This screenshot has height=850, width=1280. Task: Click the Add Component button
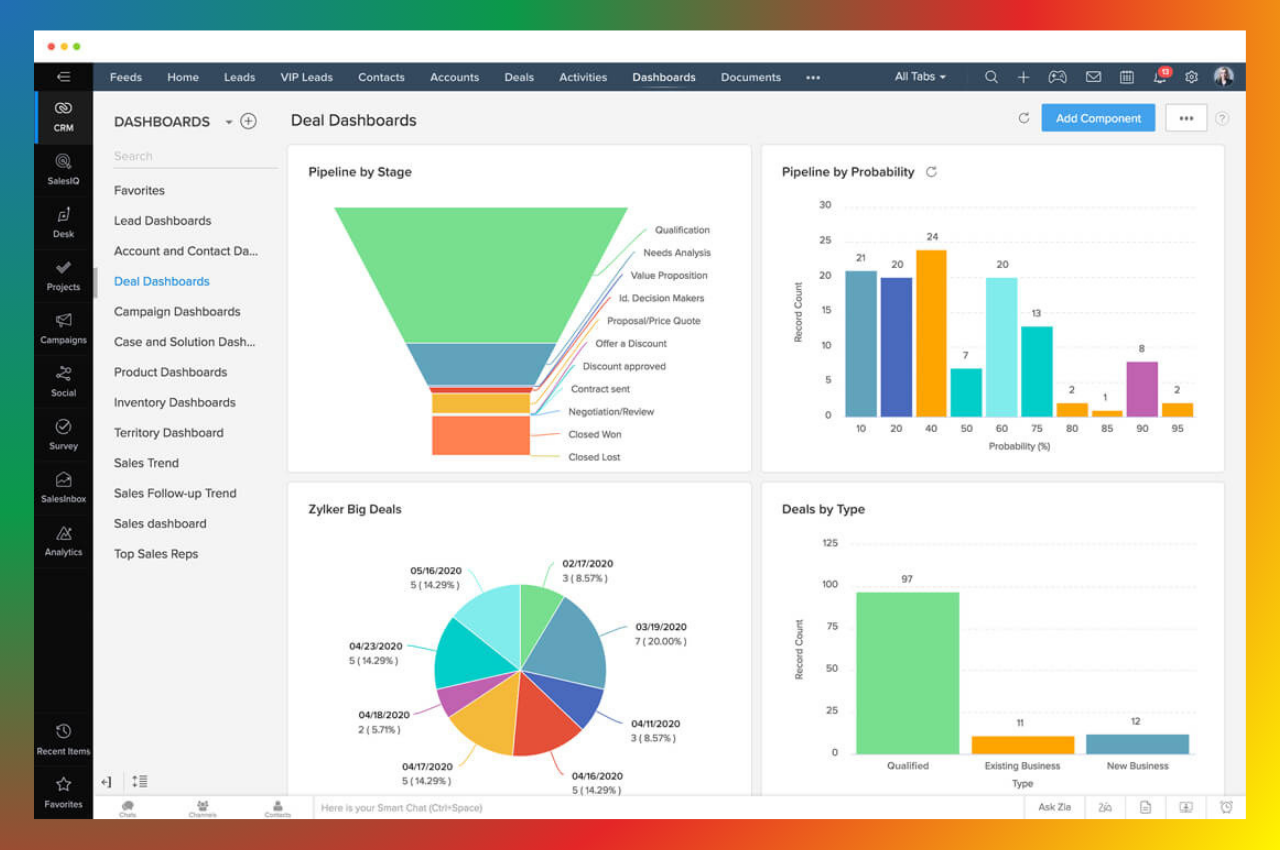tap(1098, 118)
